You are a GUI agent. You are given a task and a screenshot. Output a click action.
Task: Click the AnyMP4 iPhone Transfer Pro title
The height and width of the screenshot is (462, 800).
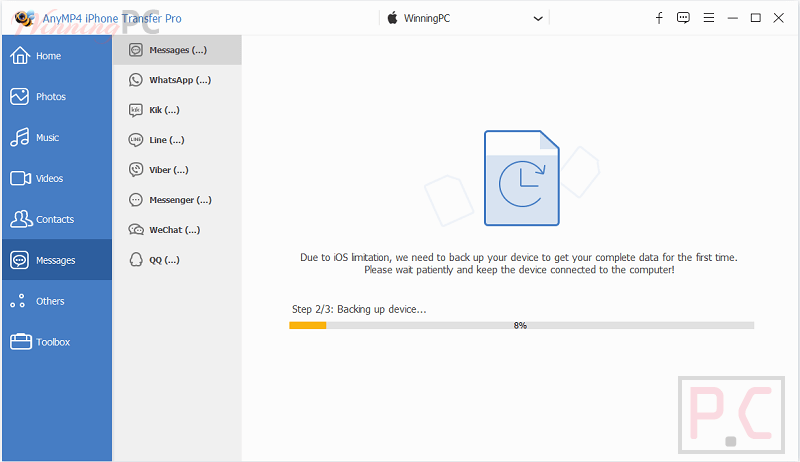tap(112, 18)
